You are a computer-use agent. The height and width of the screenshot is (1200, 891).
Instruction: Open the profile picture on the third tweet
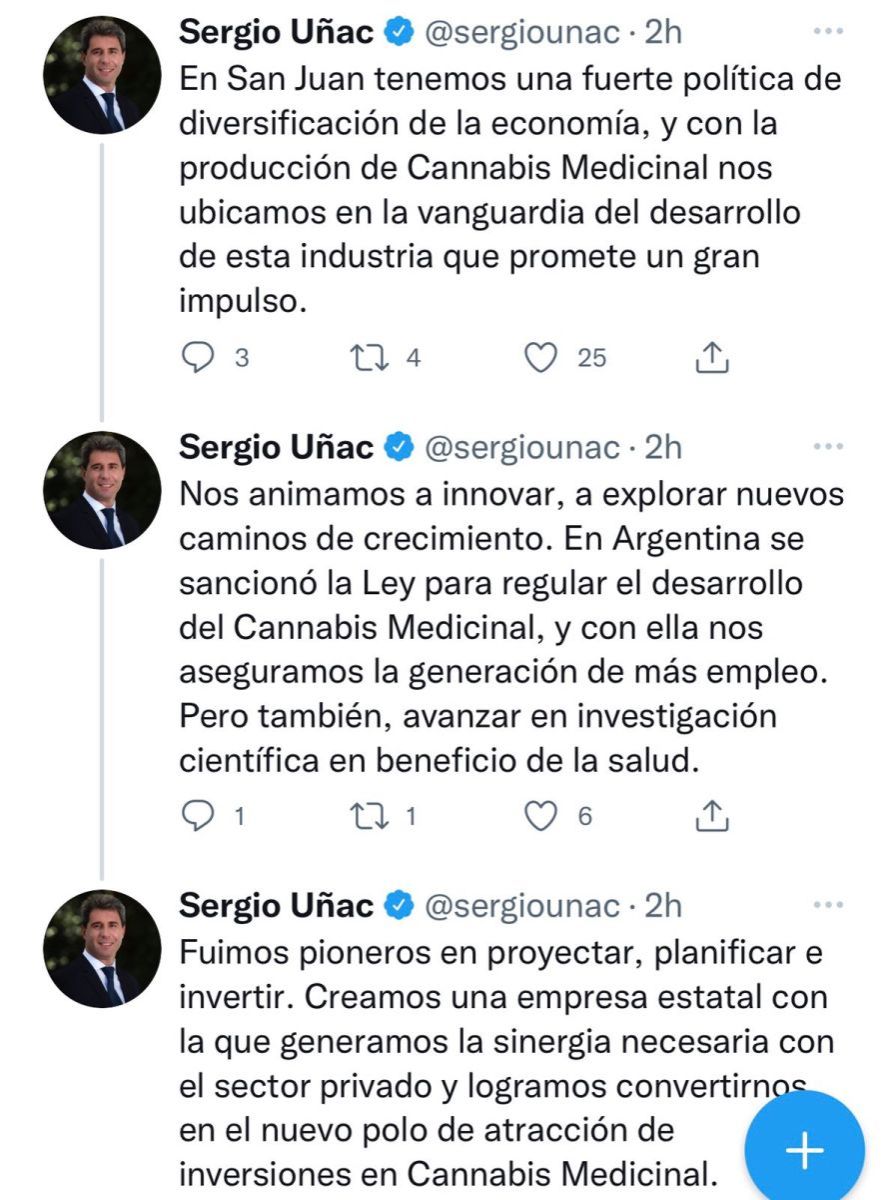coord(102,949)
